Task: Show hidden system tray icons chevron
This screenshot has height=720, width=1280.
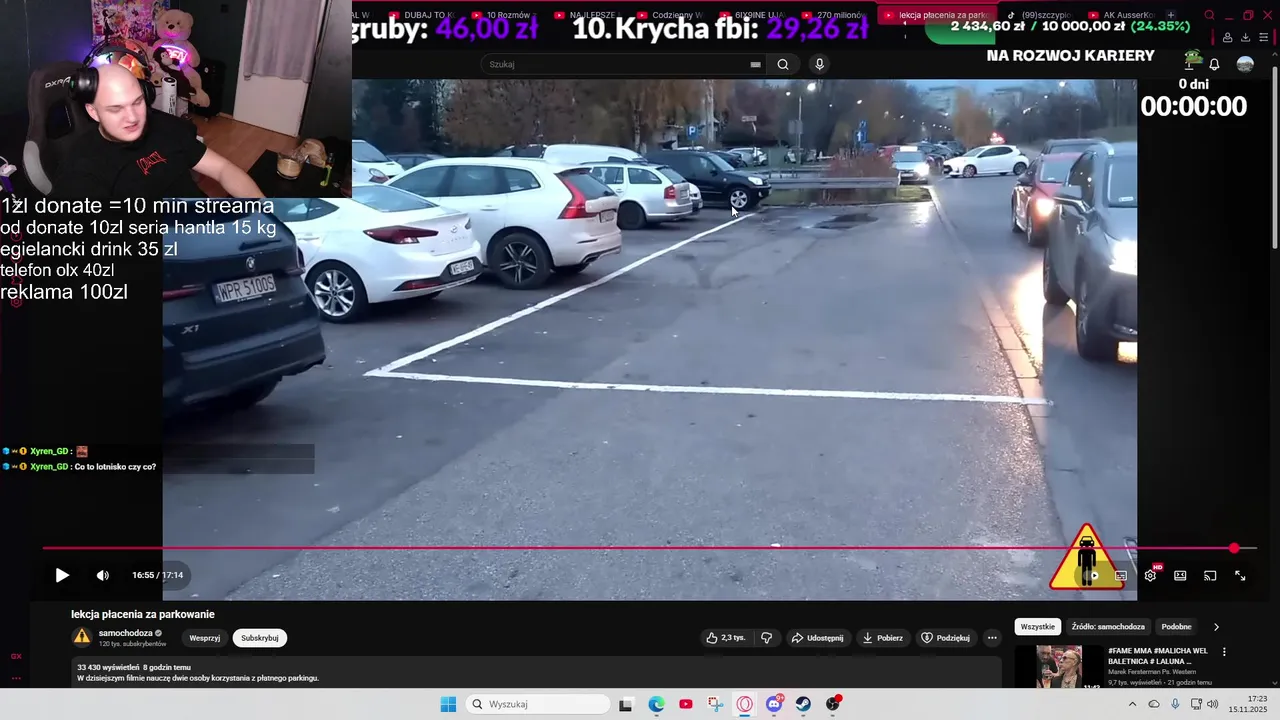Action: click(1132, 704)
